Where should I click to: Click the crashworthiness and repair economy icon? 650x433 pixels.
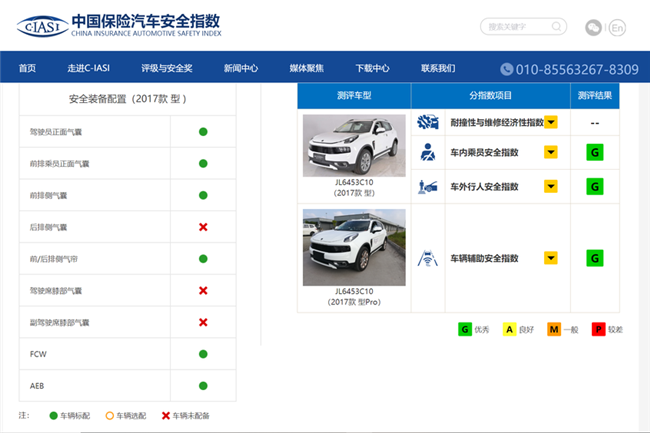[x=428, y=122]
